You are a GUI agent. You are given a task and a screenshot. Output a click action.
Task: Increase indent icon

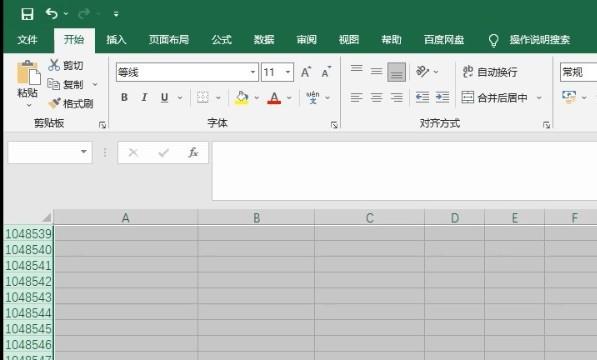point(442,97)
